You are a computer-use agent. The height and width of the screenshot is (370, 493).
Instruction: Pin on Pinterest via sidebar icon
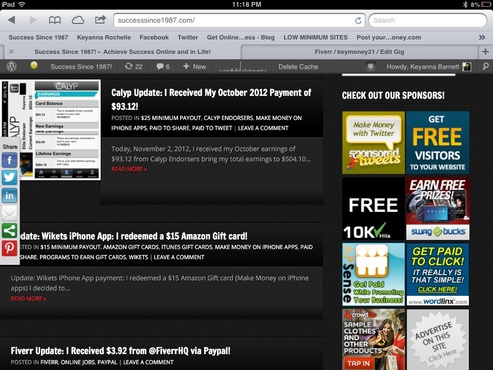(9, 248)
